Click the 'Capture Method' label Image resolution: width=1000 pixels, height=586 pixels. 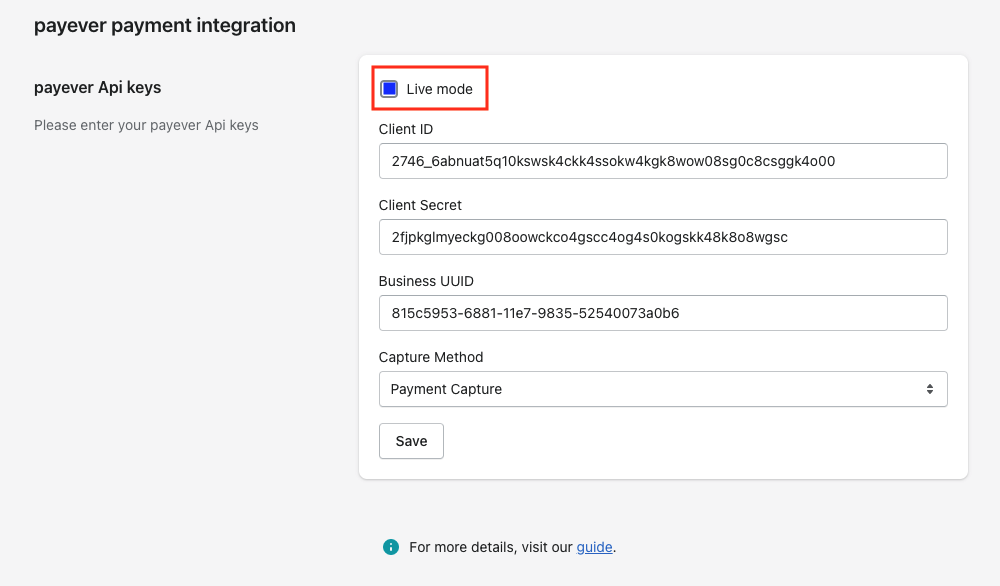[431, 357]
